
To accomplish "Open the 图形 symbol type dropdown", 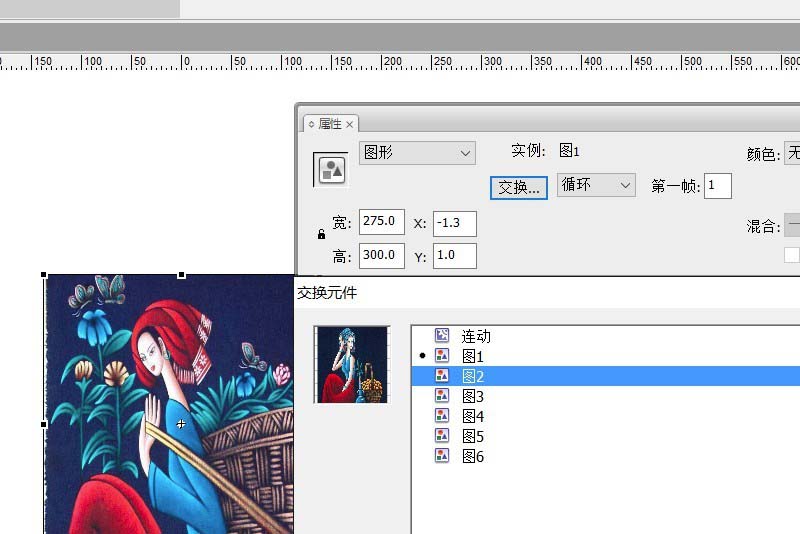I will pyautogui.click(x=417, y=152).
